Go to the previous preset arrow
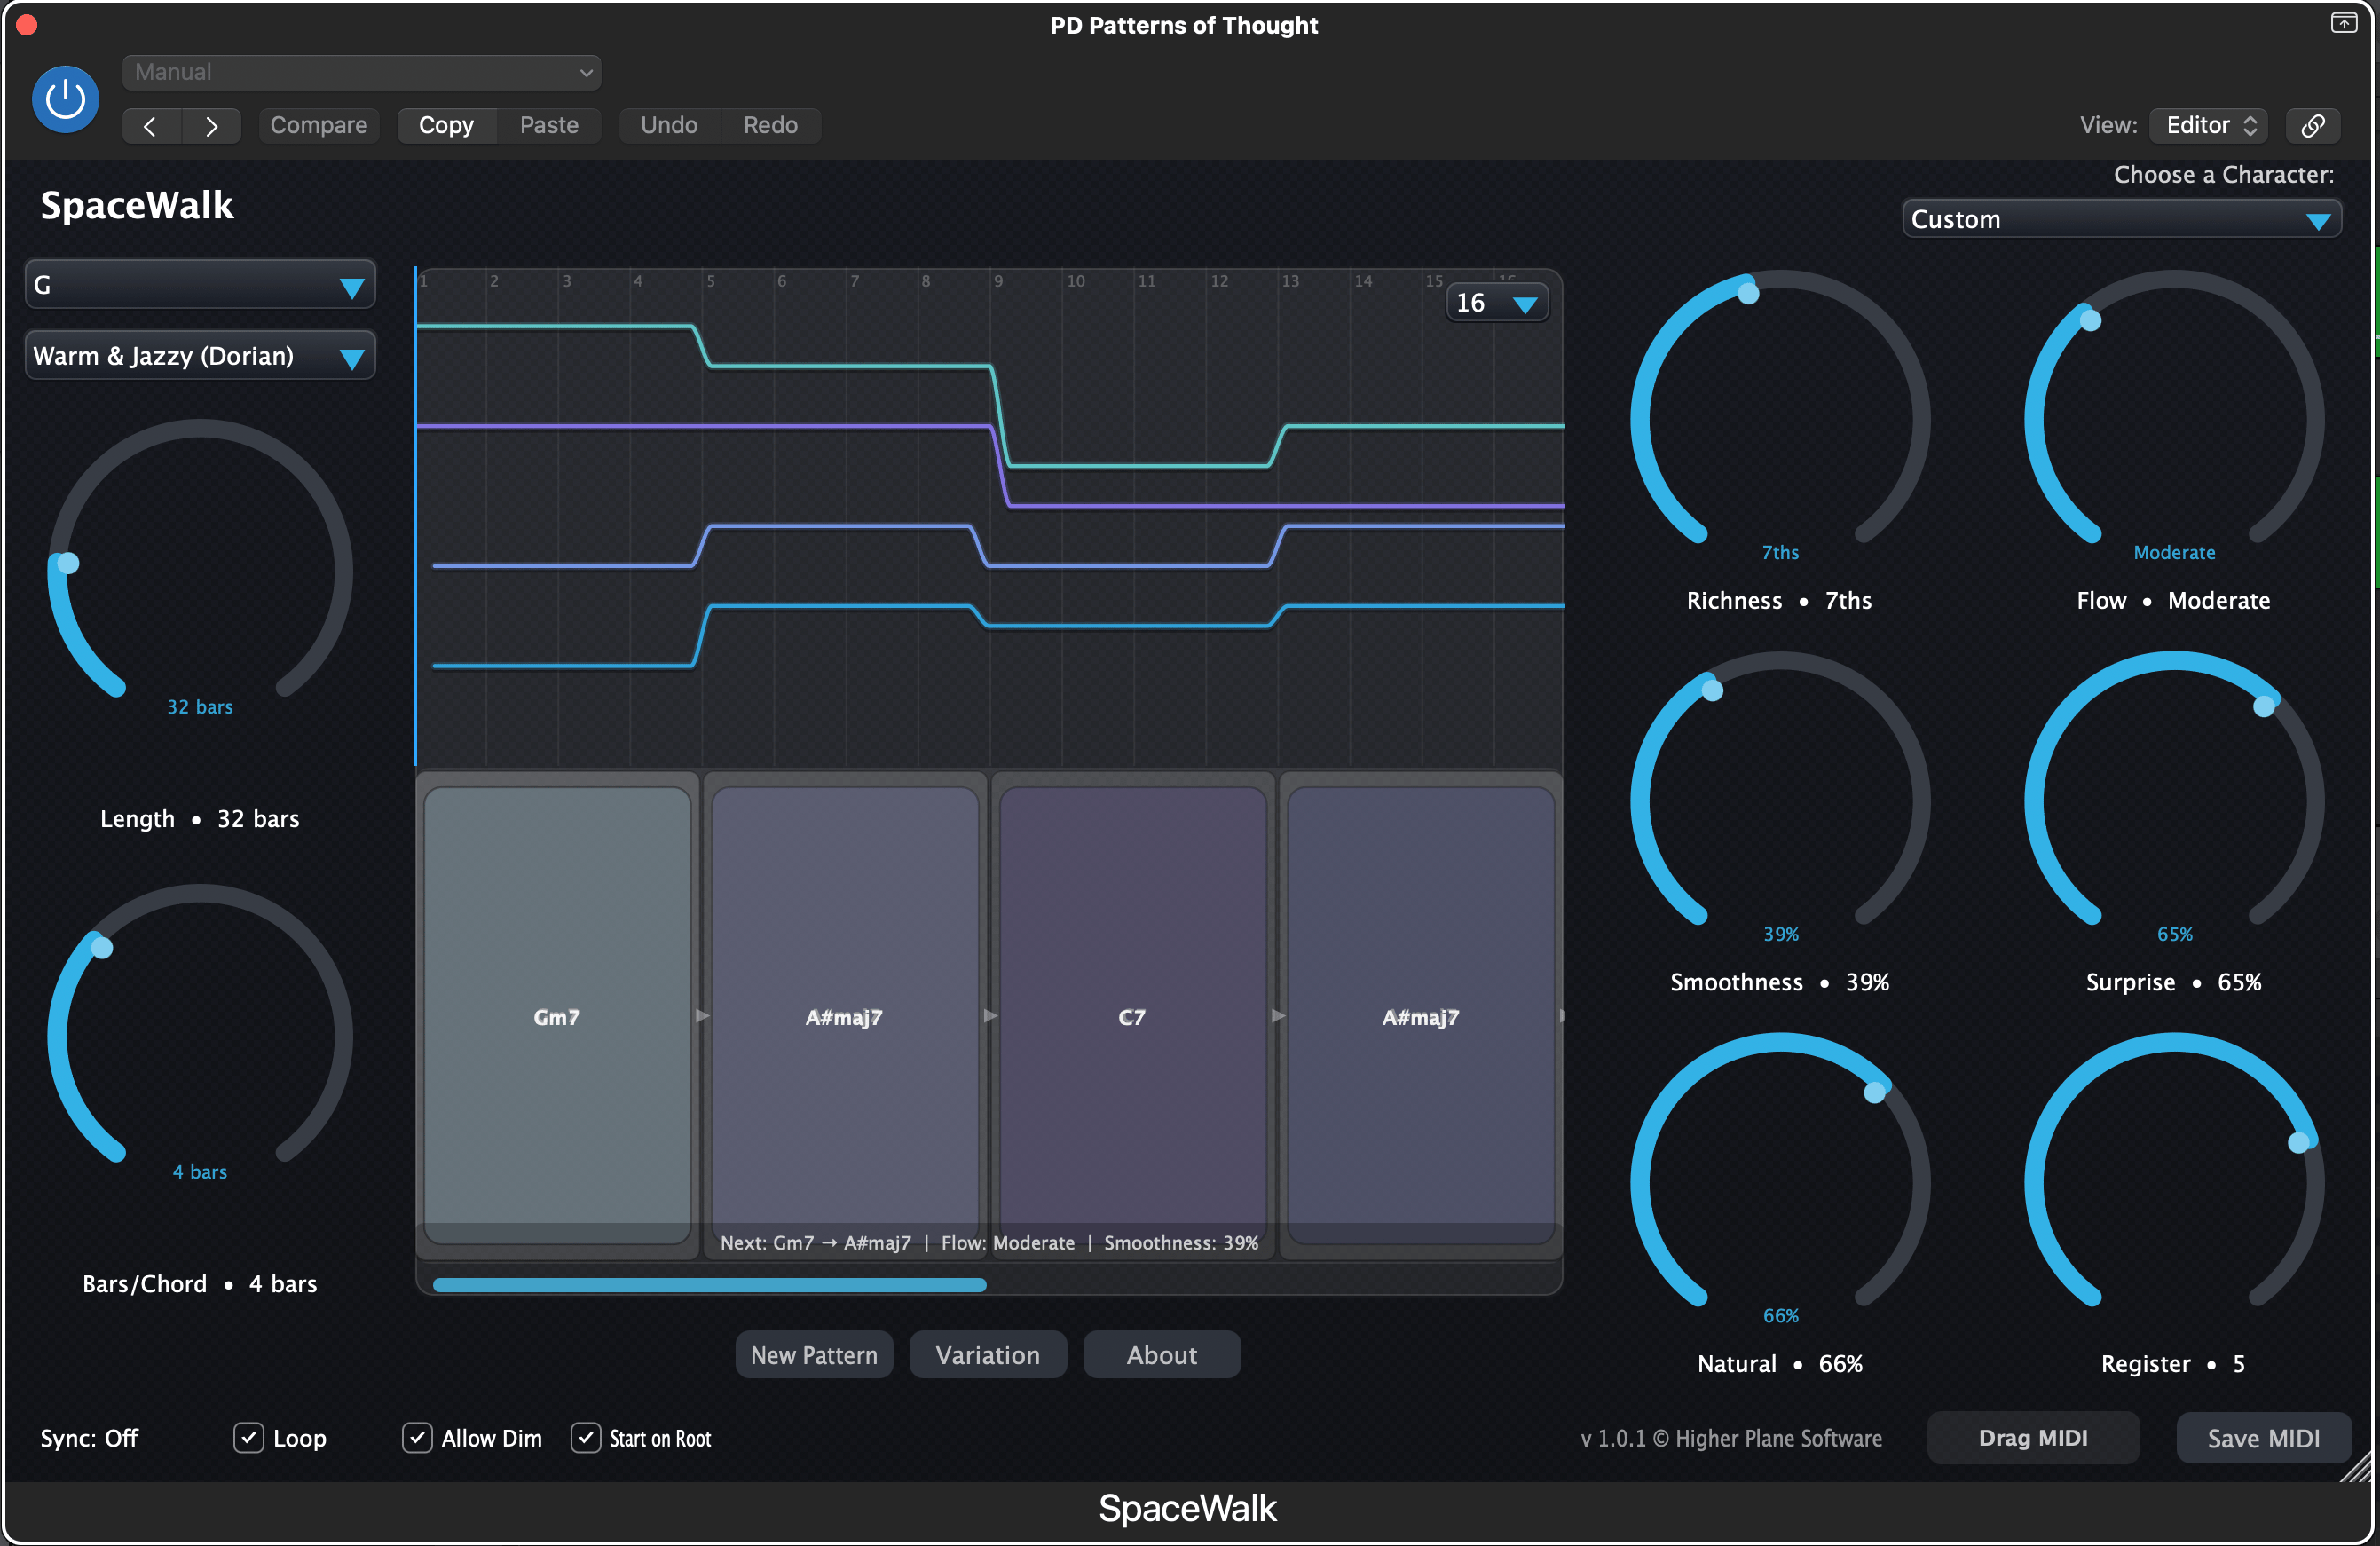This screenshot has height=1546, width=2380. click(x=151, y=126)
